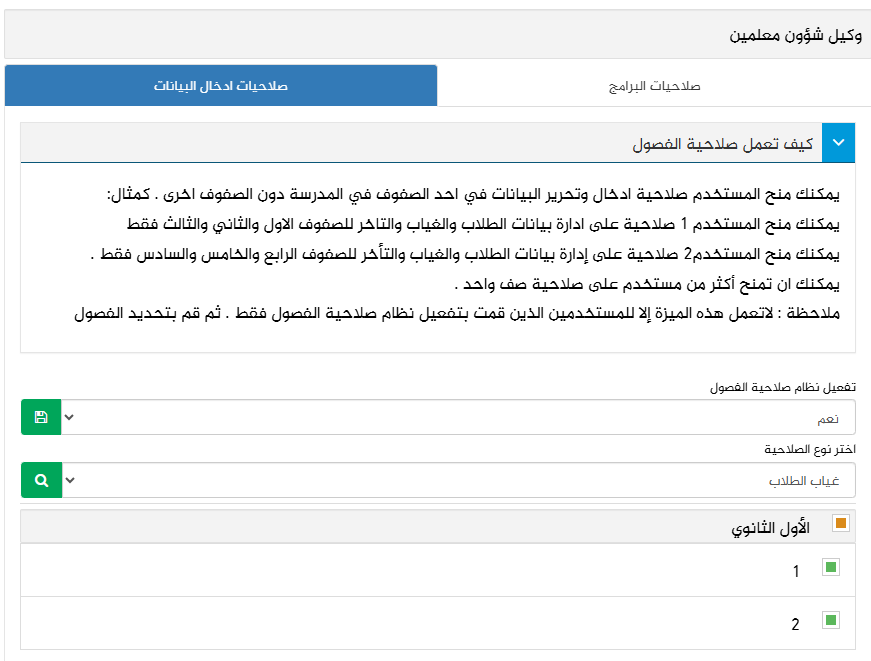Uncheck the checkbox for class 1

pyautogui.click(x=830, y=568)
